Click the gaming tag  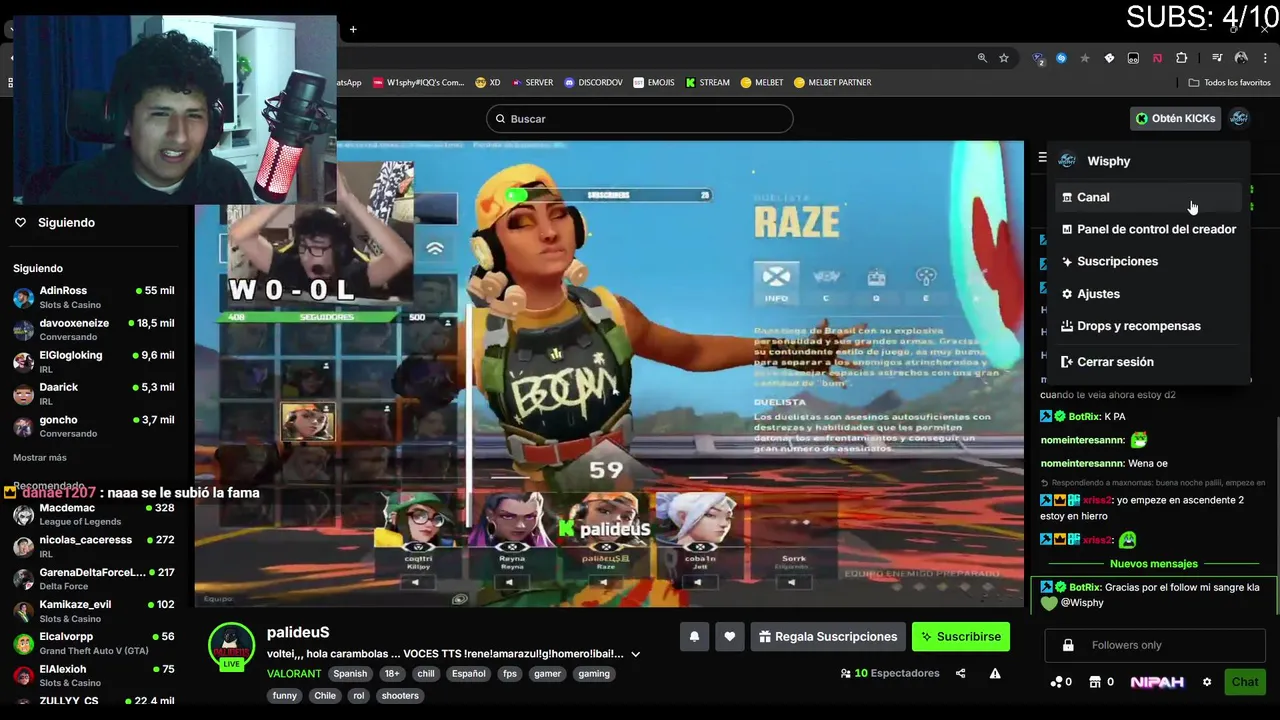click(x=594, y=674)
